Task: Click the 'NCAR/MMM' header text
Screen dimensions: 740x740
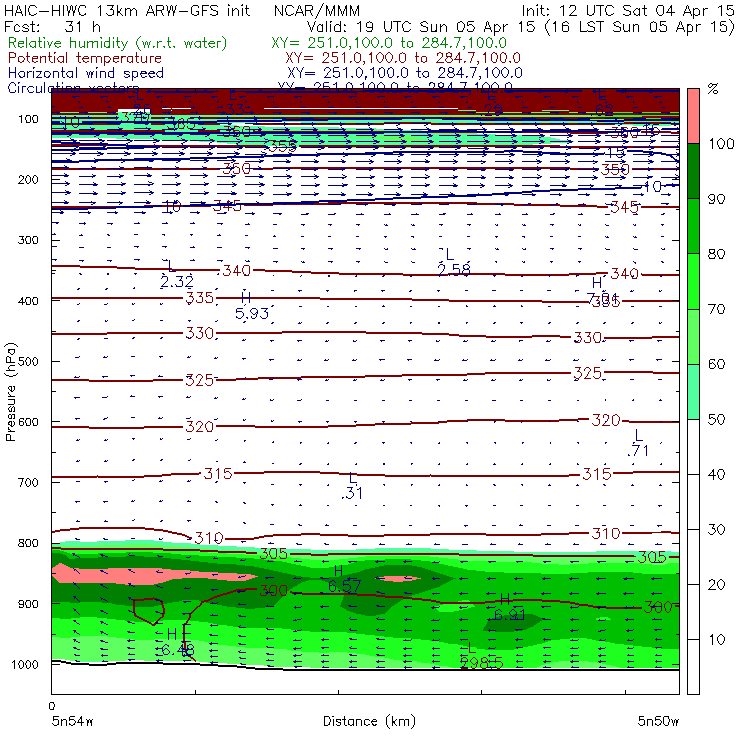Action: [x=317, y=11]
